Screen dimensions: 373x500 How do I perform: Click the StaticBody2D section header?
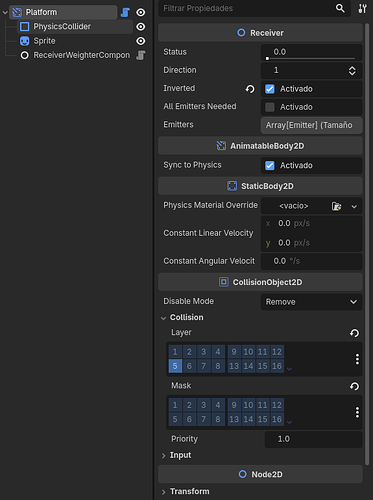(x=260, y=186)
